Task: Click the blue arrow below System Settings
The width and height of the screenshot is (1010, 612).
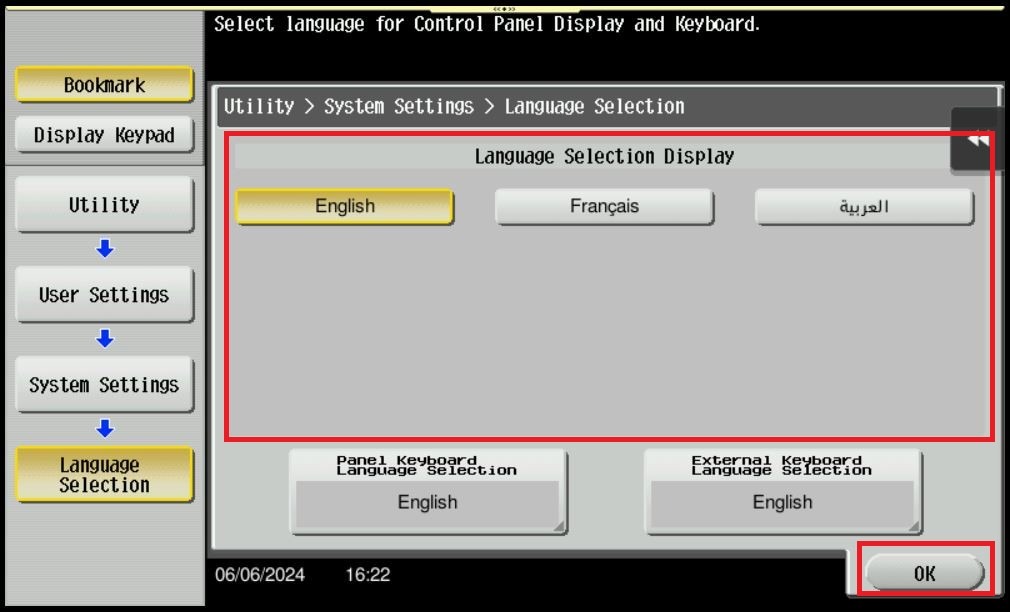Action: [105, 429]
